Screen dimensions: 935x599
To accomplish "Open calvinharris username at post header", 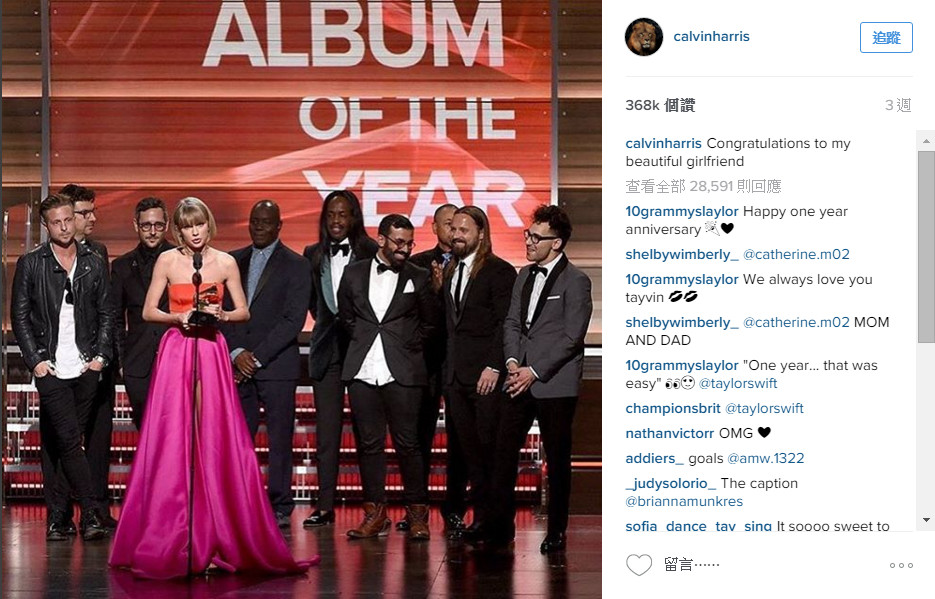I will pos(711,36).
